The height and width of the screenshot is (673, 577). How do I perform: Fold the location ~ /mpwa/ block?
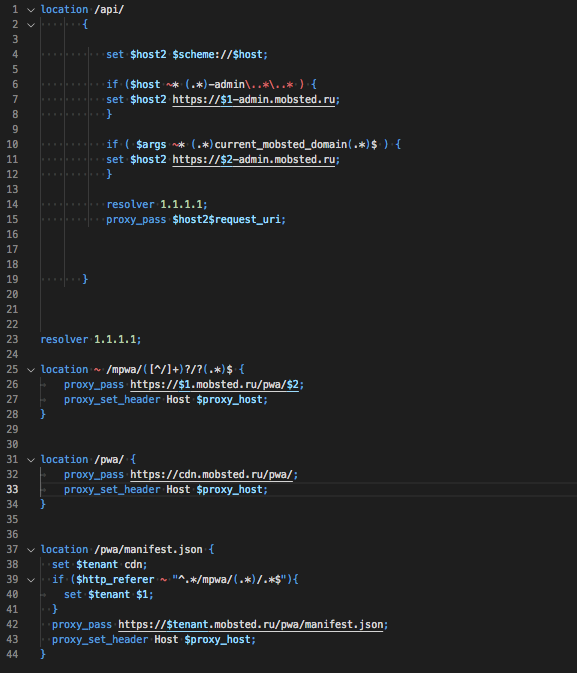point(31,370)
